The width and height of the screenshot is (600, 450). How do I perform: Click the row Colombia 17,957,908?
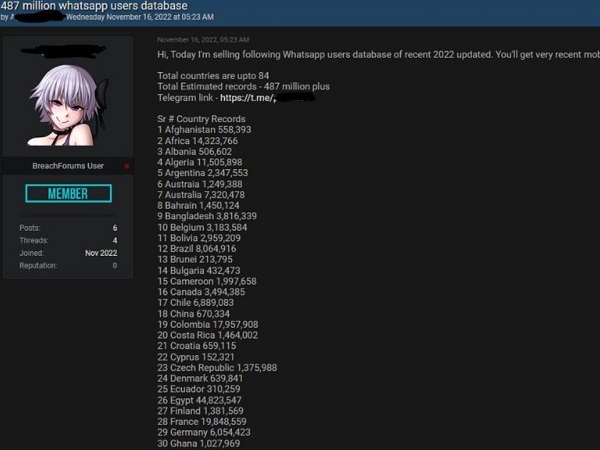coord(208,325)
